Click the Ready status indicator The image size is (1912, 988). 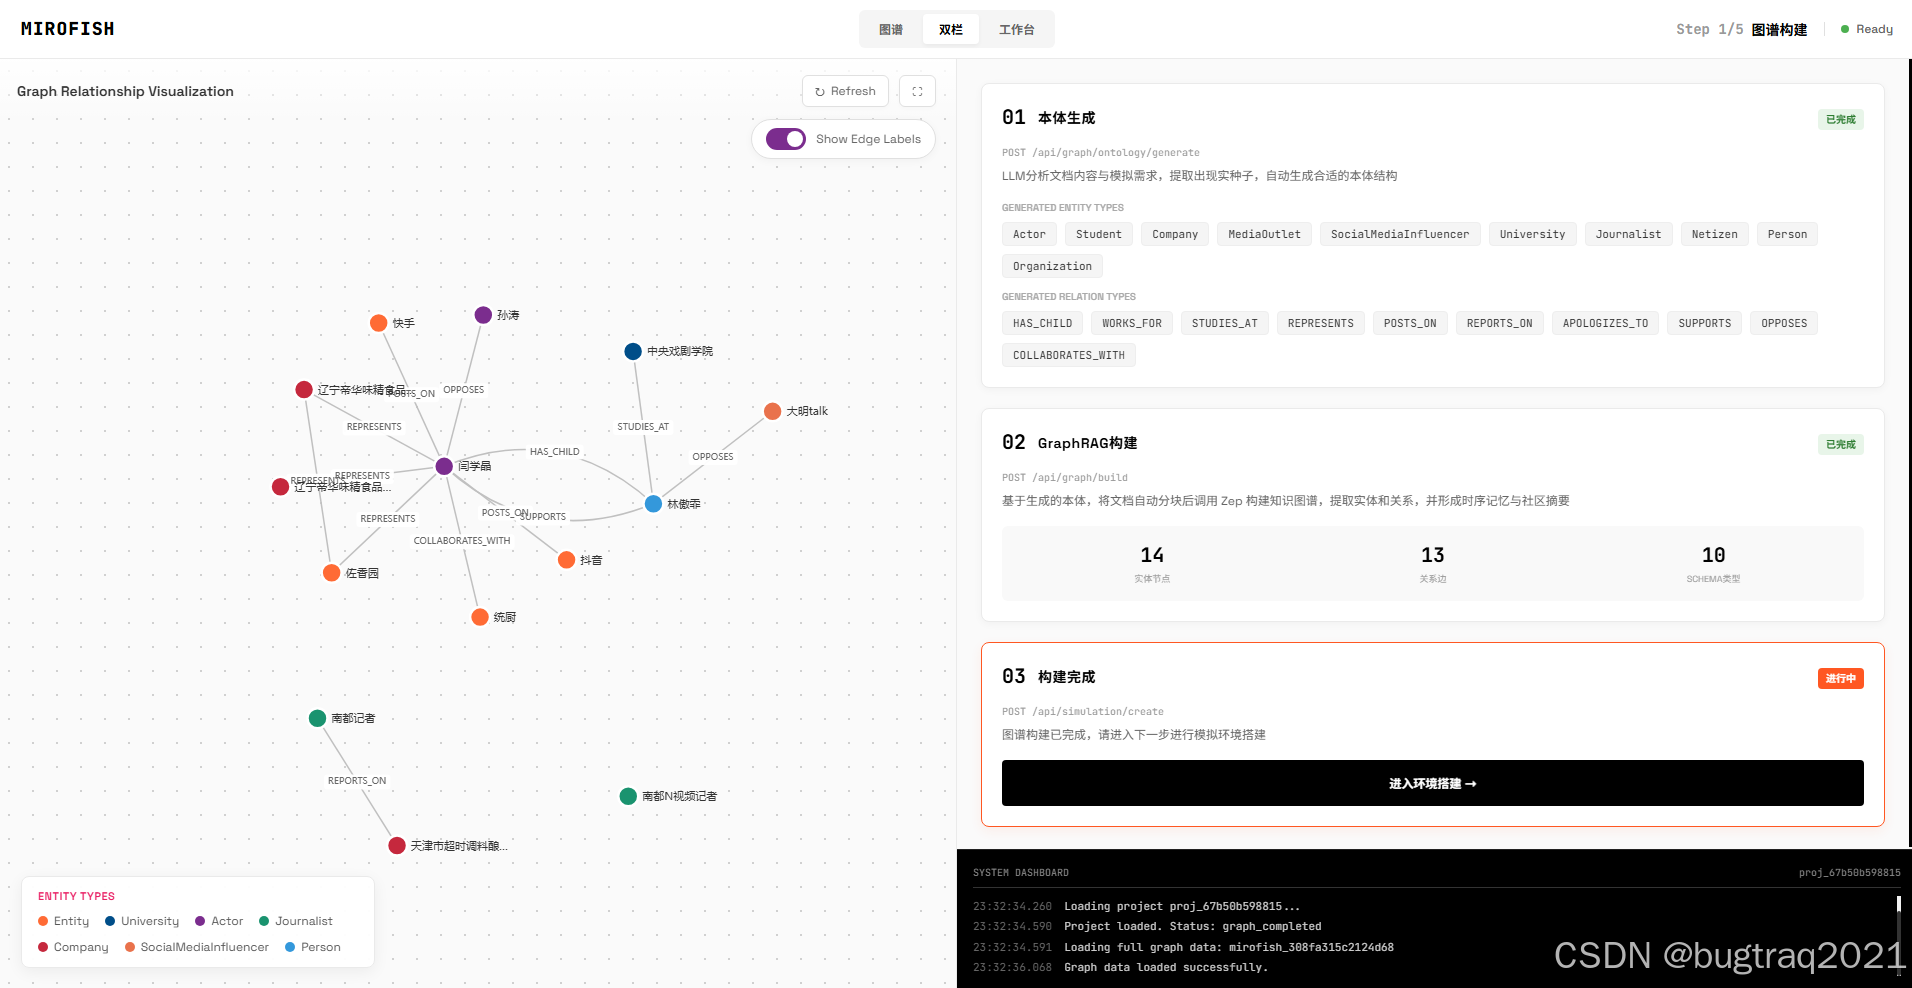point(1867,29)
